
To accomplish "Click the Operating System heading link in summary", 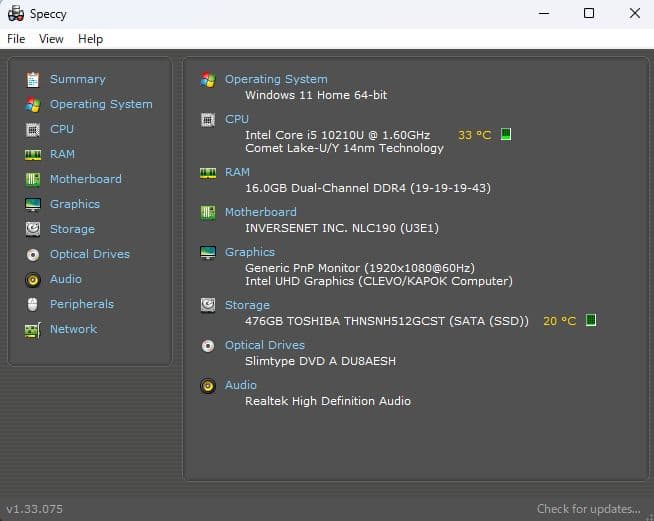I will click(276, 79).
